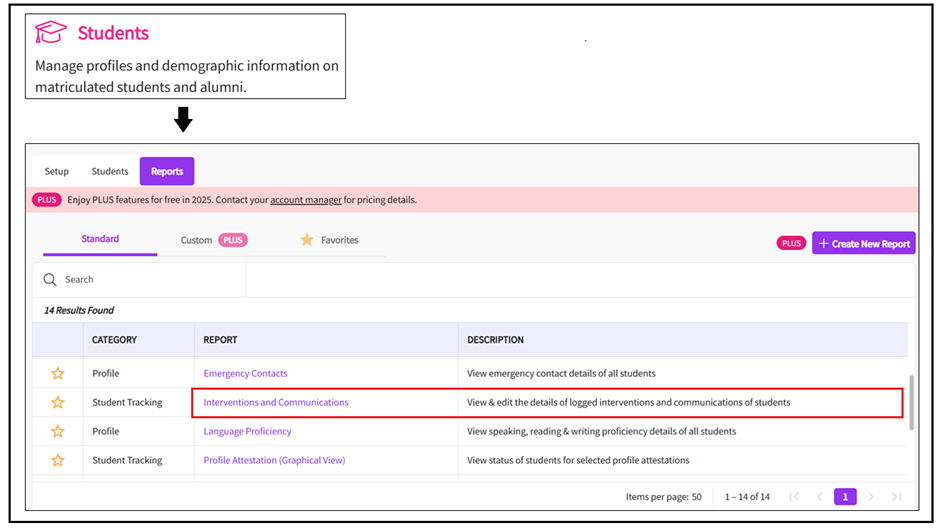Image resolution: width=940 pixels, height=528 pixels.
Task: Open the Setup tab
Action: coord(57,172)
